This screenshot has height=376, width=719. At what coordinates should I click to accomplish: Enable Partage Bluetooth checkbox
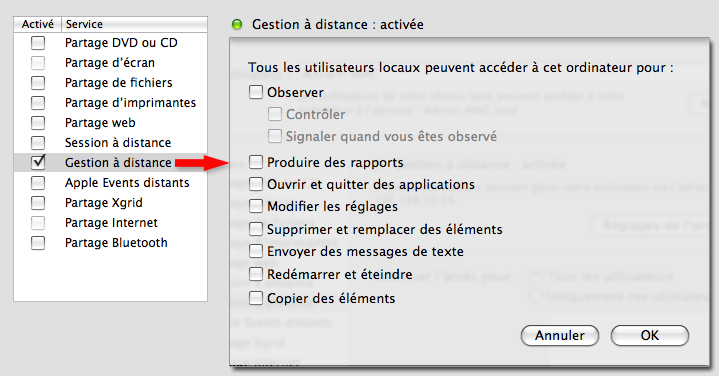click(x=38, y=243)
